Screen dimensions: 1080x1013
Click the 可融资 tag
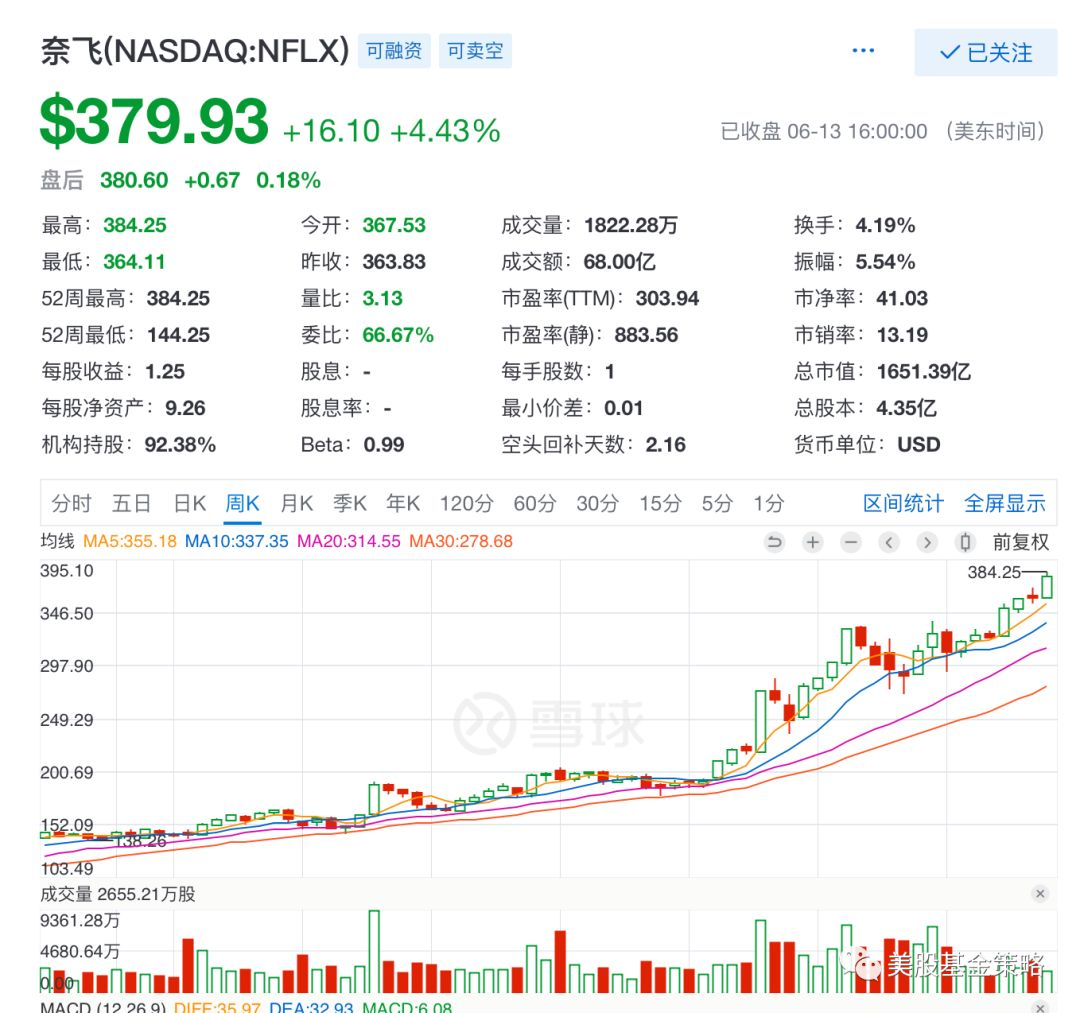pyautogui.click(x=394, y=50)
